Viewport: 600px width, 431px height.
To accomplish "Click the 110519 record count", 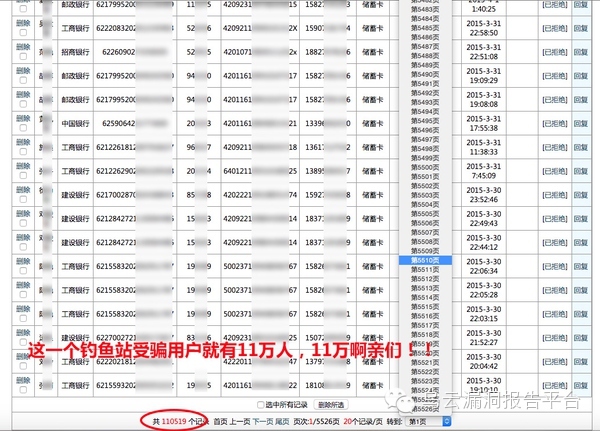I will point(174,421).
